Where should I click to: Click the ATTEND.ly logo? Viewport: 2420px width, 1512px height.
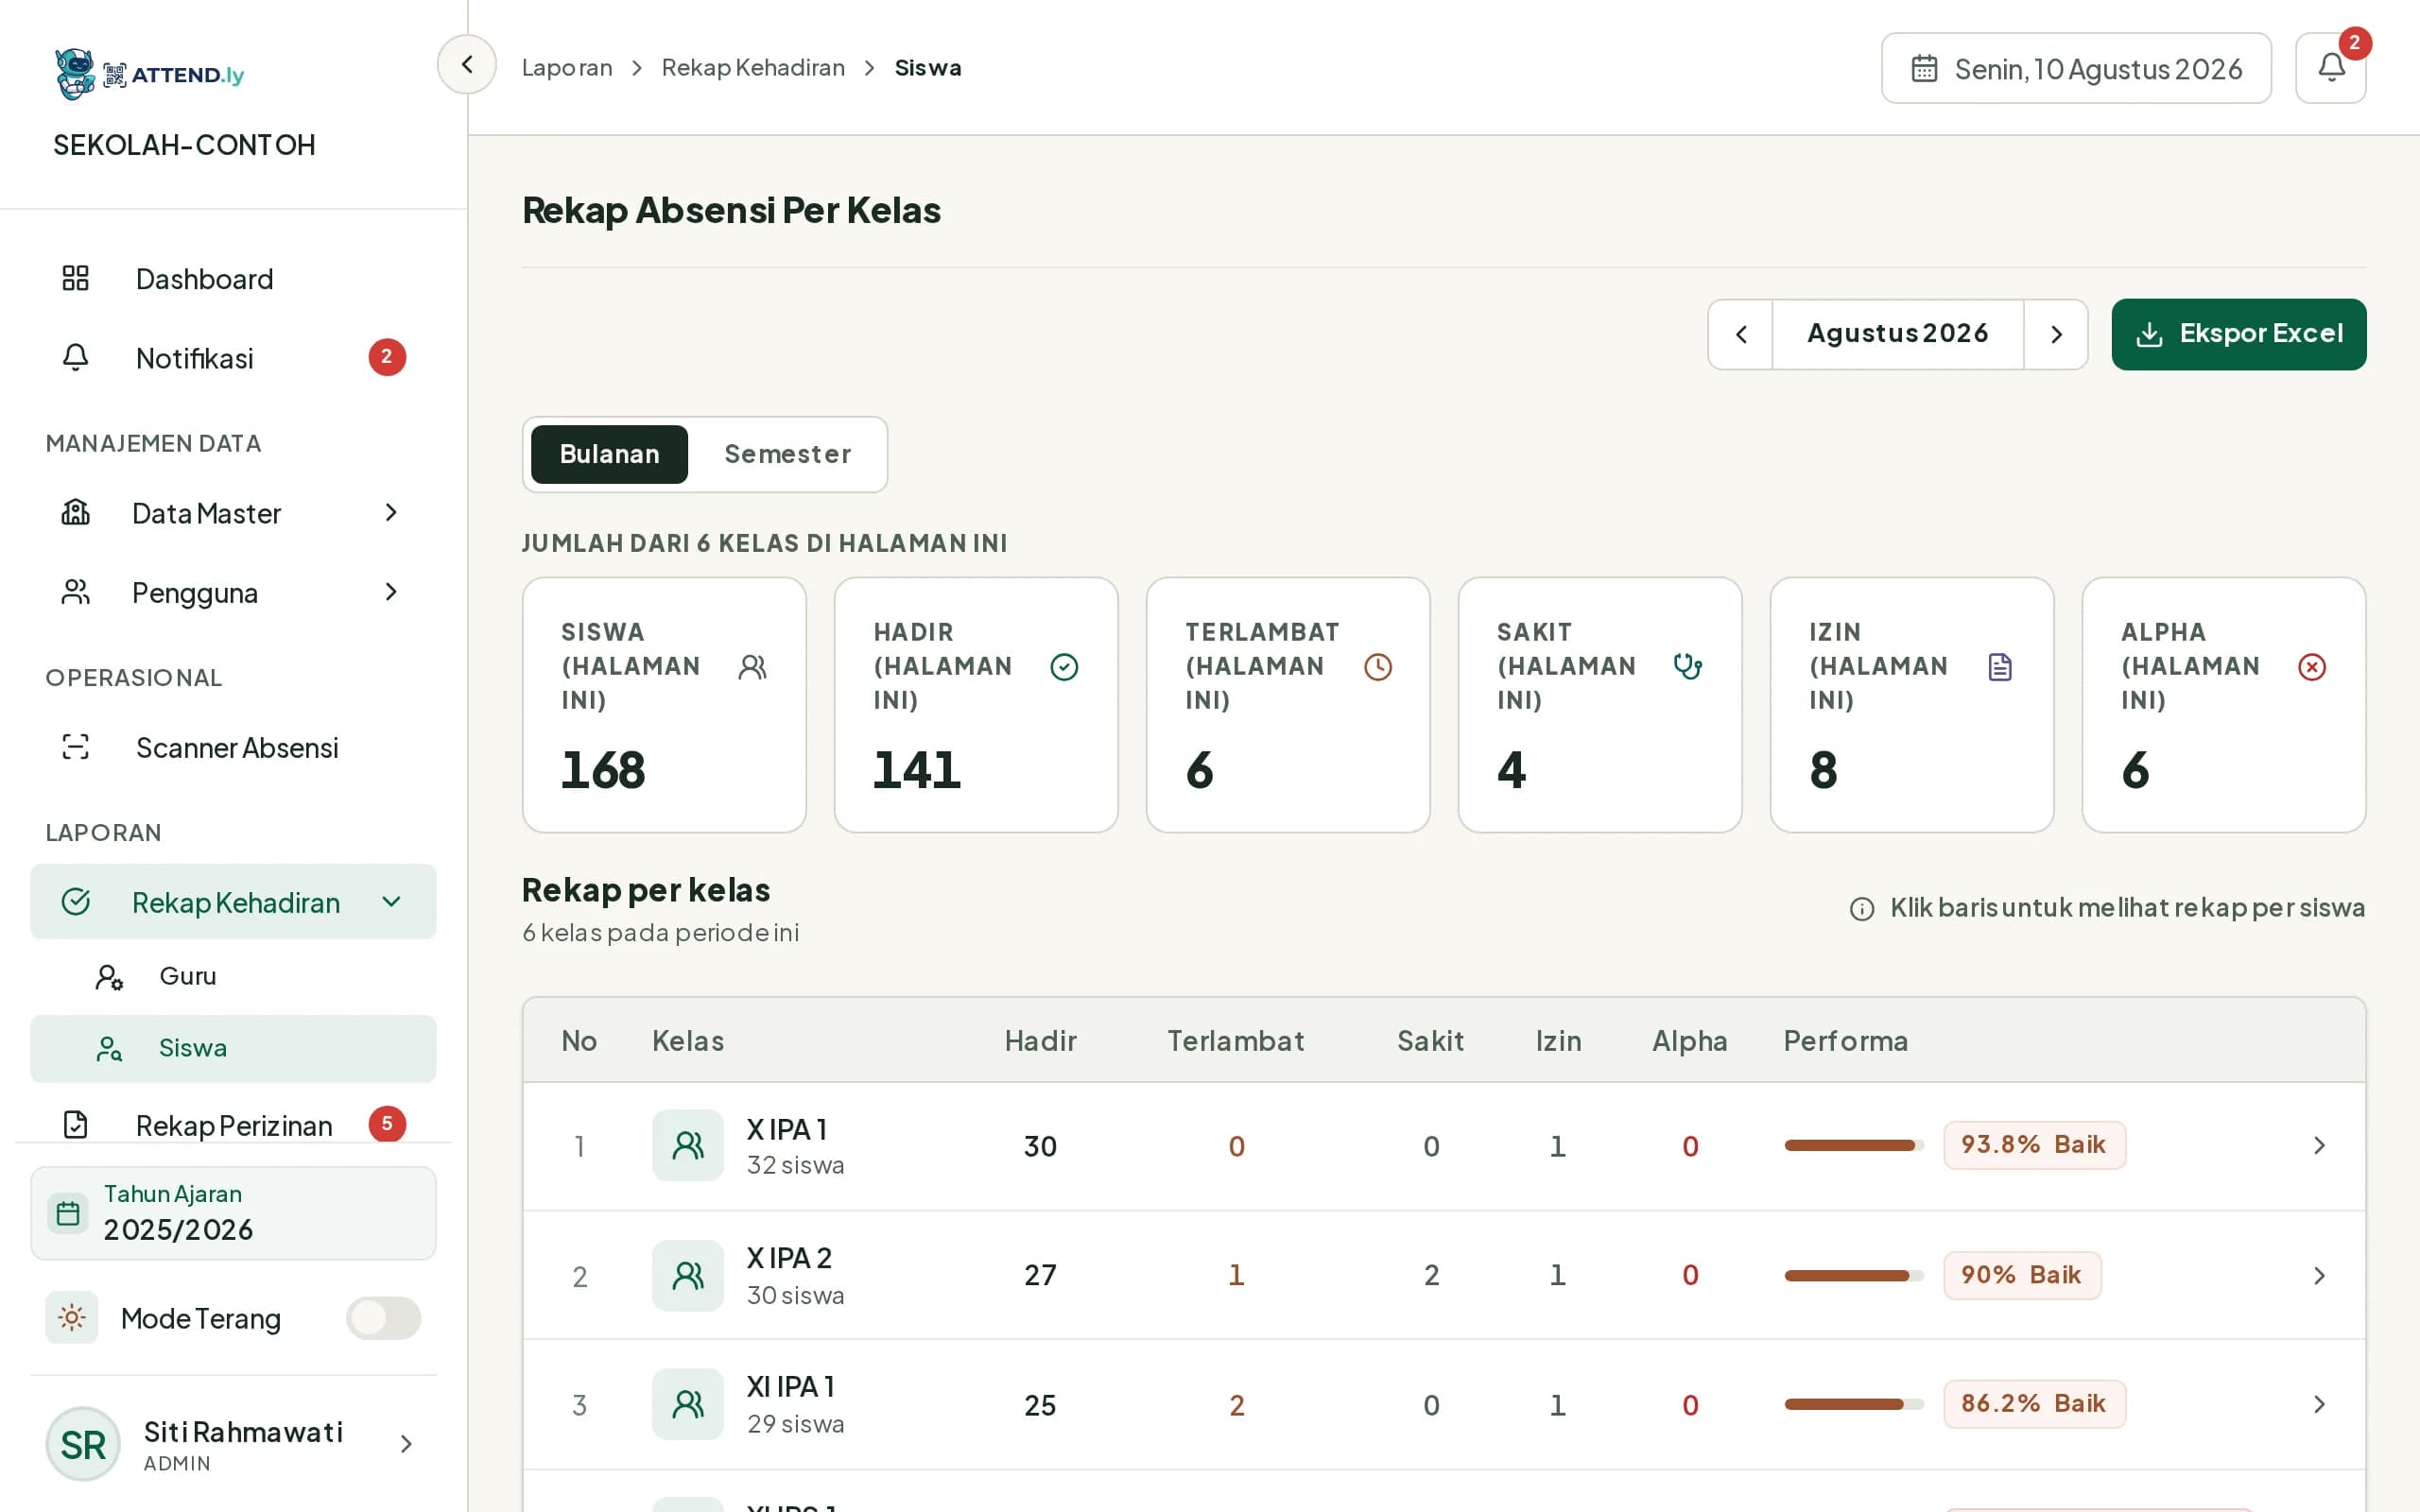coord(150,74)
